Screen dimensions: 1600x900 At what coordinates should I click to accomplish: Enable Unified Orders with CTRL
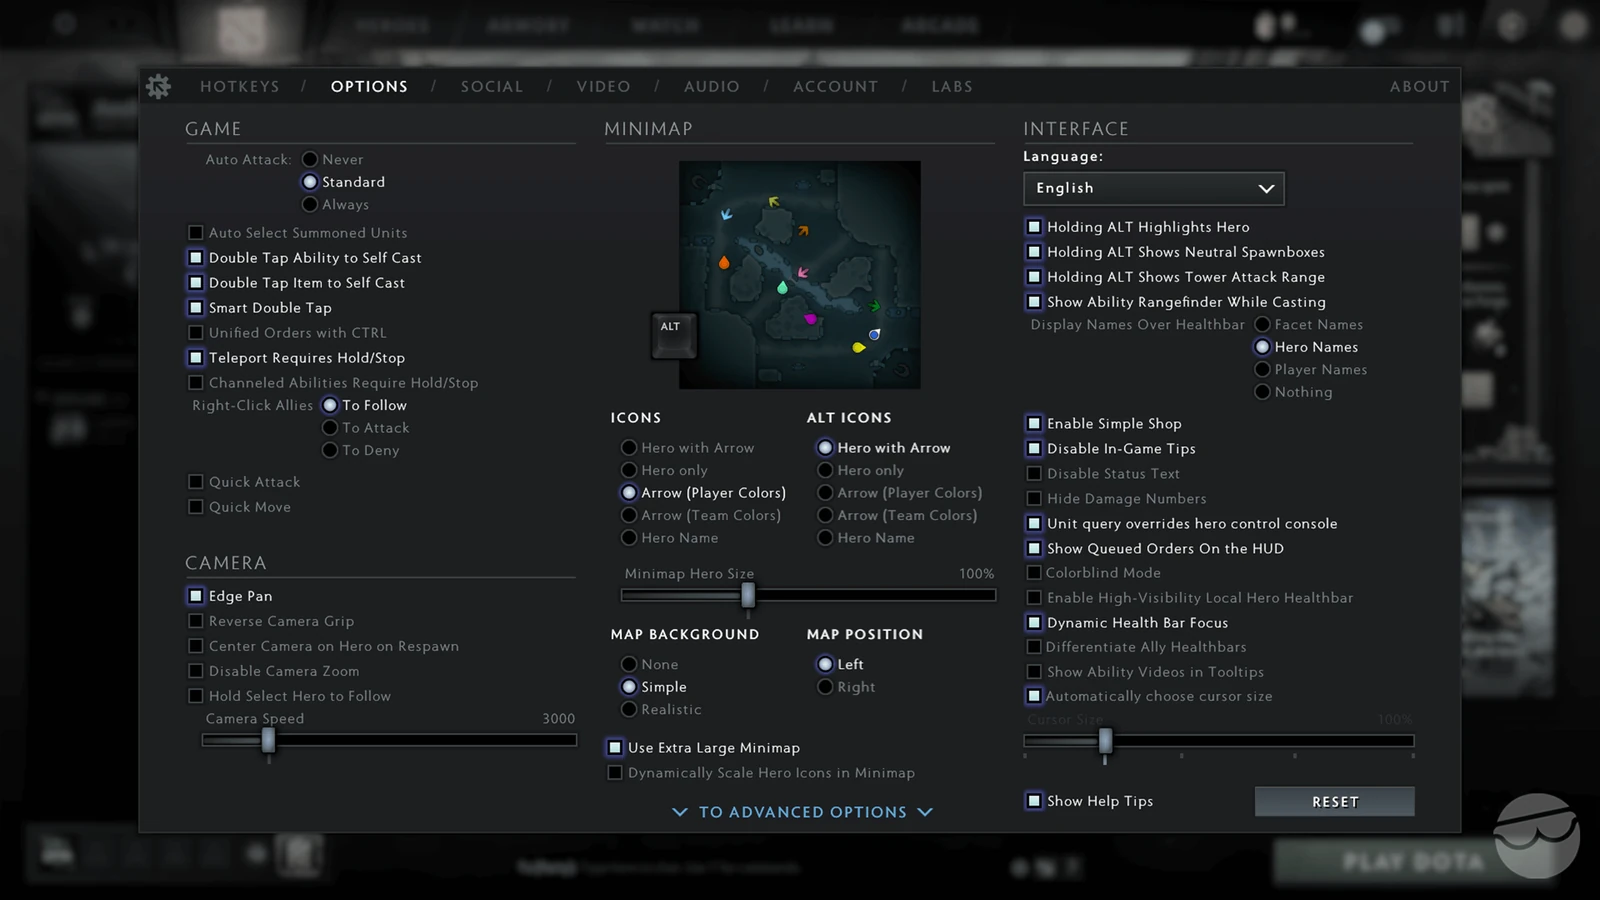point(196,333)
